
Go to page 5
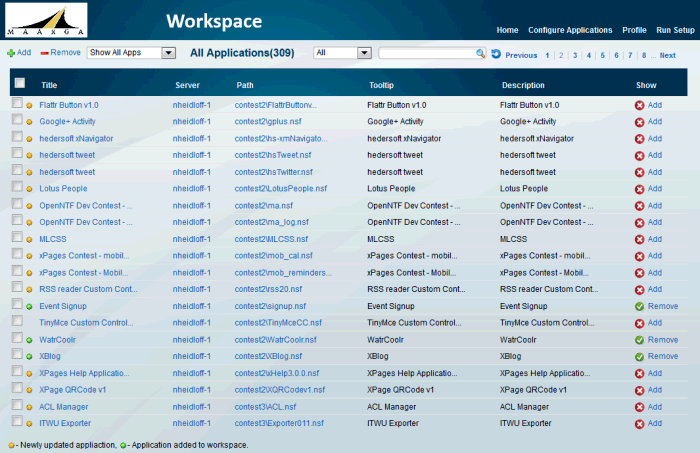point(602,55)
